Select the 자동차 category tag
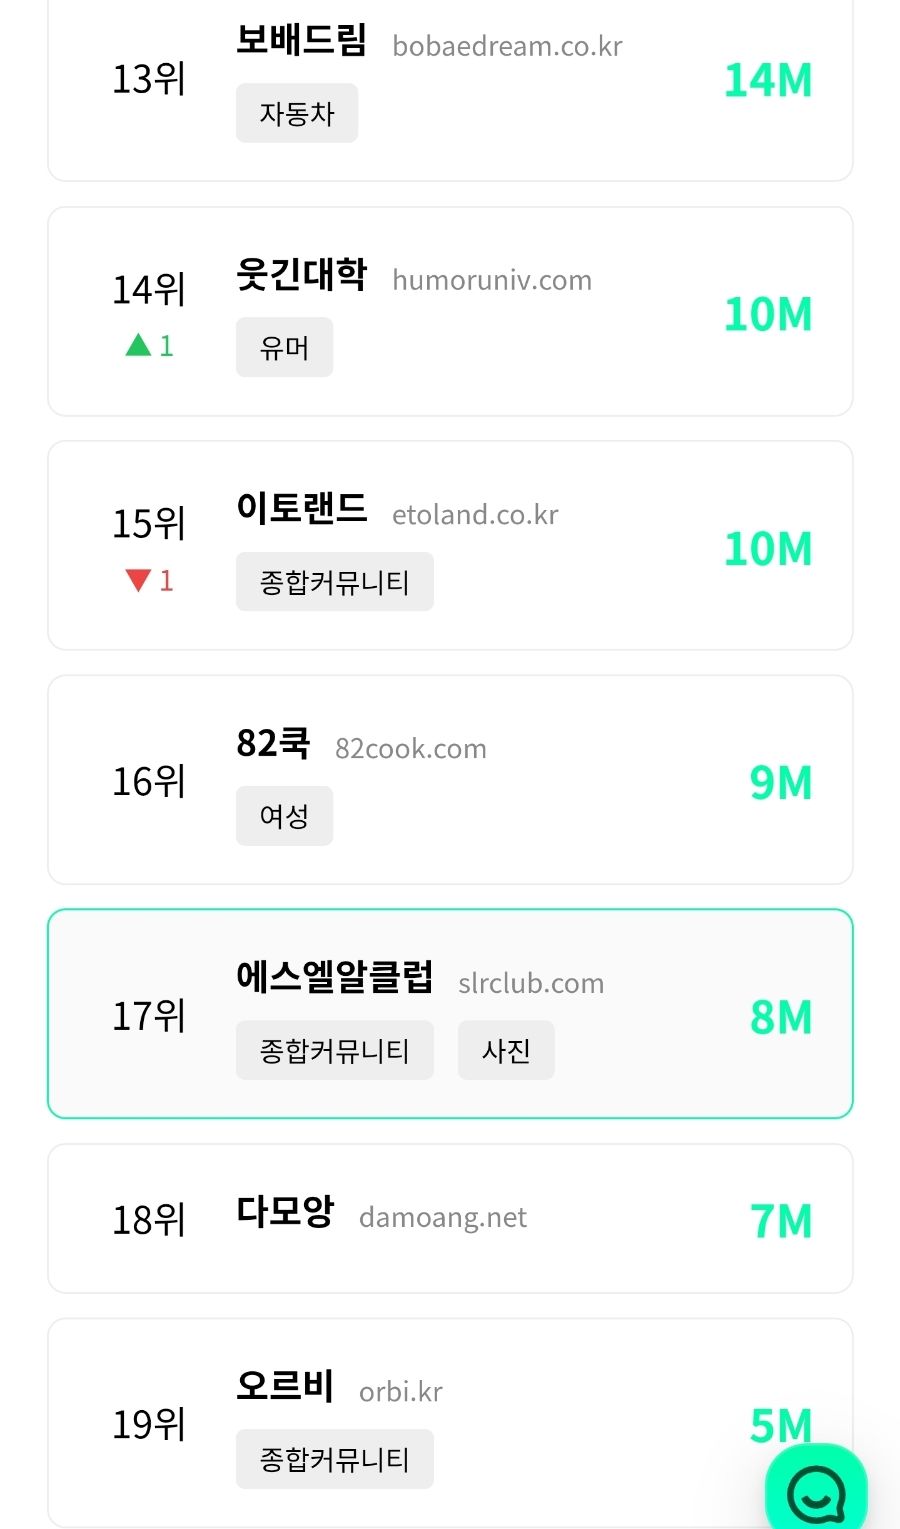 (x=296, y=114)
